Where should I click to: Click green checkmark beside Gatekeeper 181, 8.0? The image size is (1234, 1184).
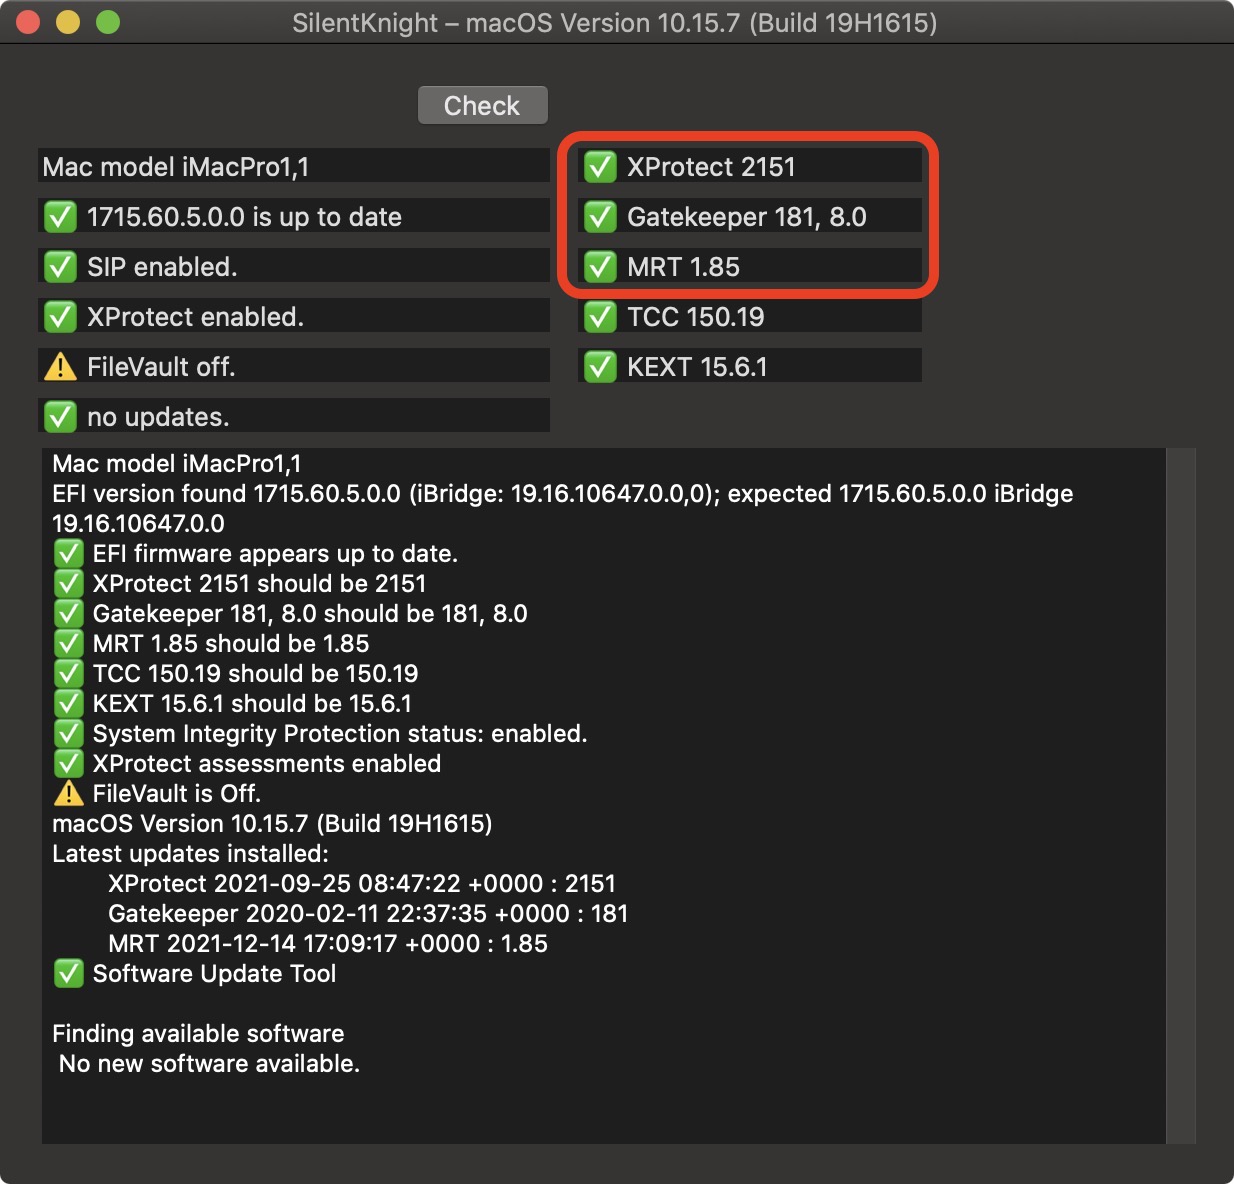pos(600,217)
